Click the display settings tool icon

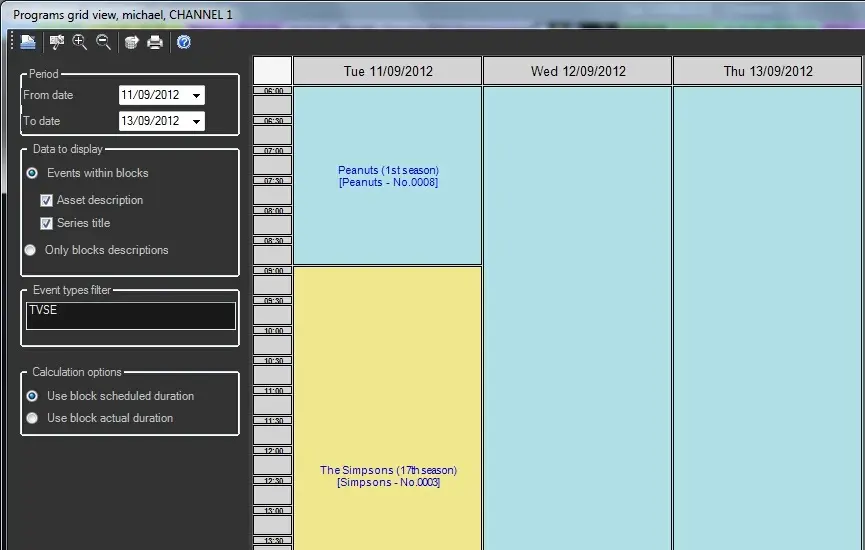(x=57, y=42)
